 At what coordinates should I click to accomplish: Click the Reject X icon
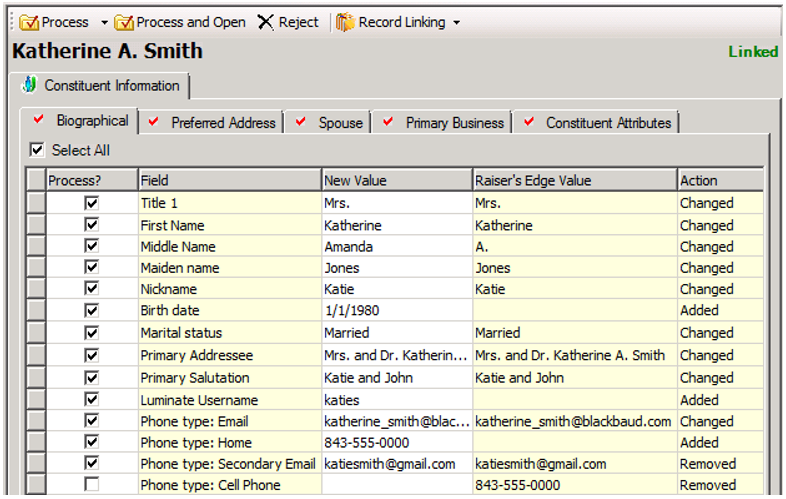(265, 22)
